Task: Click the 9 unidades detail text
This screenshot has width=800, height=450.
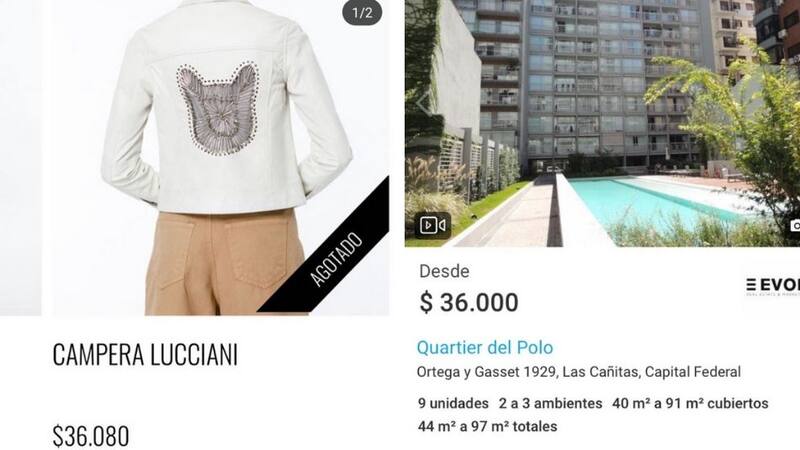Action: coord(453,404)
